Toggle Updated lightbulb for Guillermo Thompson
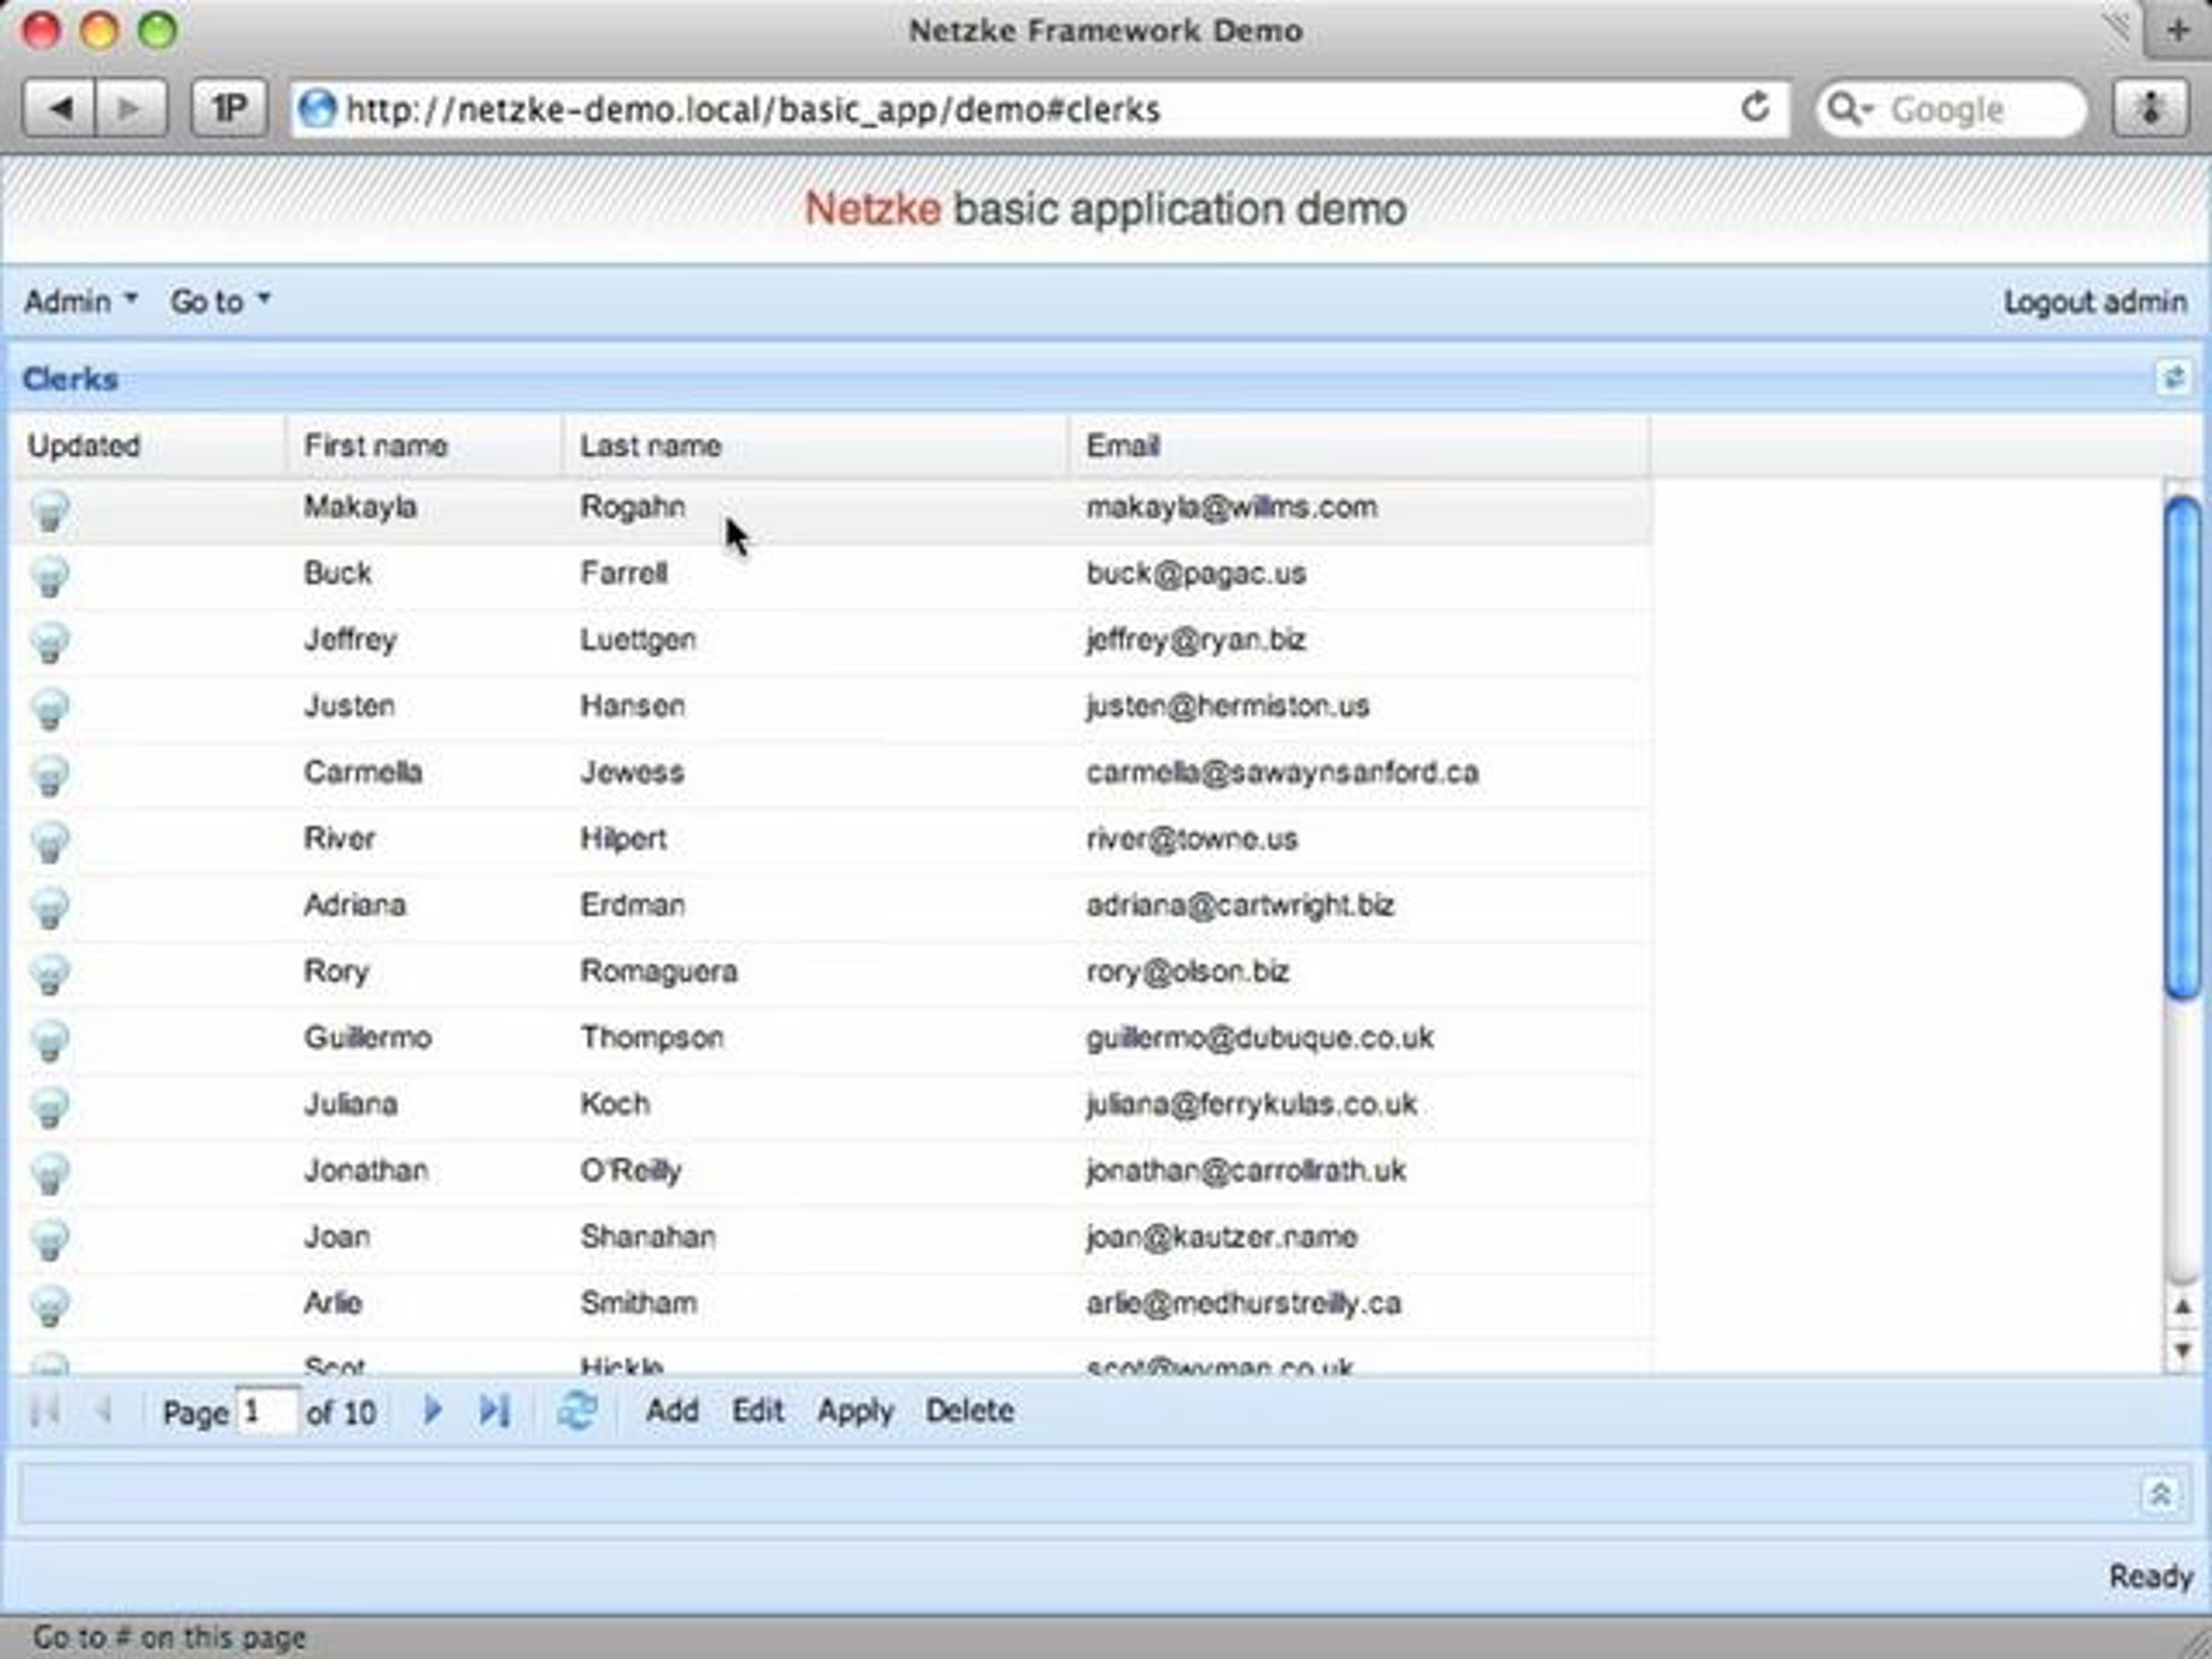Screen dimensions: 2212x1659 pyautogui.click(x=50, y=1040)
